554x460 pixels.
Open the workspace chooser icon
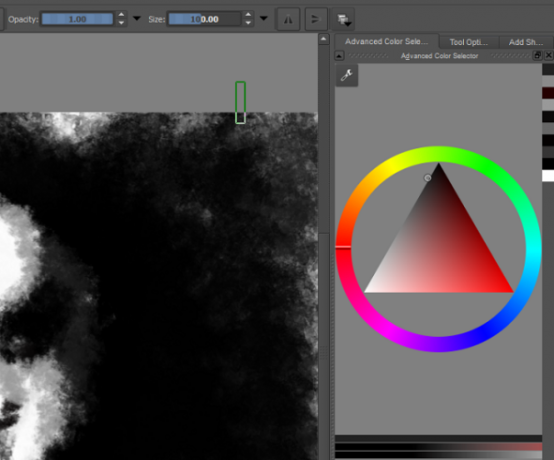tap(343, 19)
